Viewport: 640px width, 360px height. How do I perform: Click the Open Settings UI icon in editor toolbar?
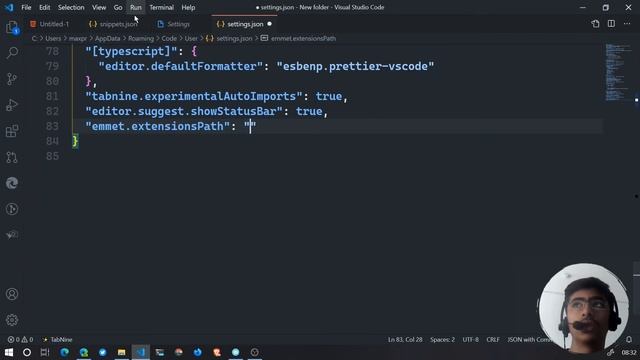click(x=596, y=24)
